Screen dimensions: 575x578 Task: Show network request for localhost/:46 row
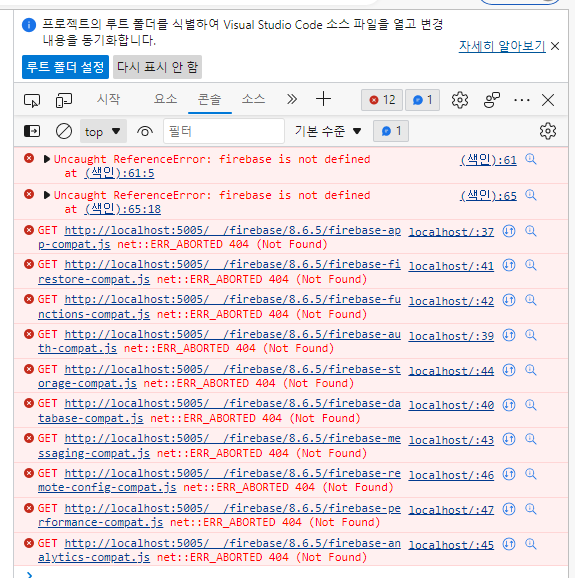[x=509, y=474]
